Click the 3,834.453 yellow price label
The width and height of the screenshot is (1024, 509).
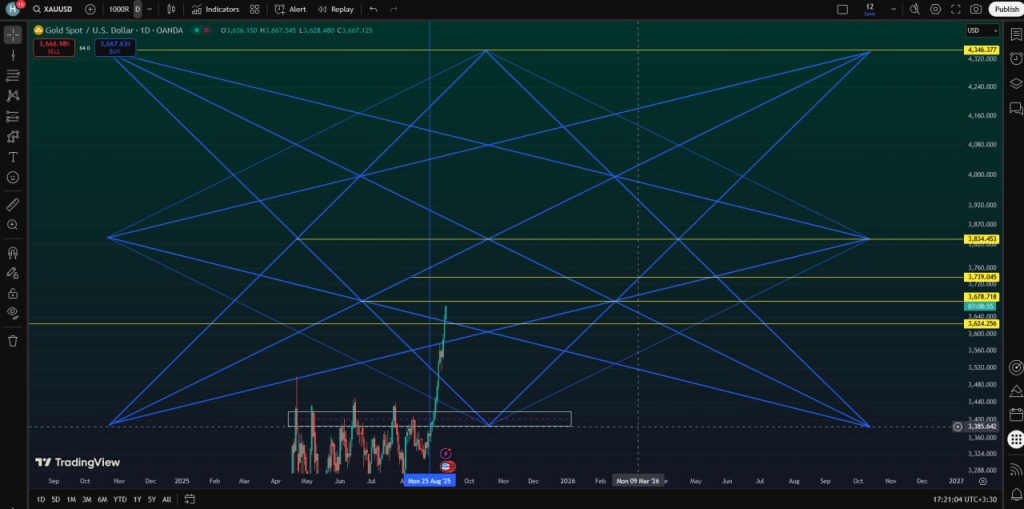tap(980, 239)
